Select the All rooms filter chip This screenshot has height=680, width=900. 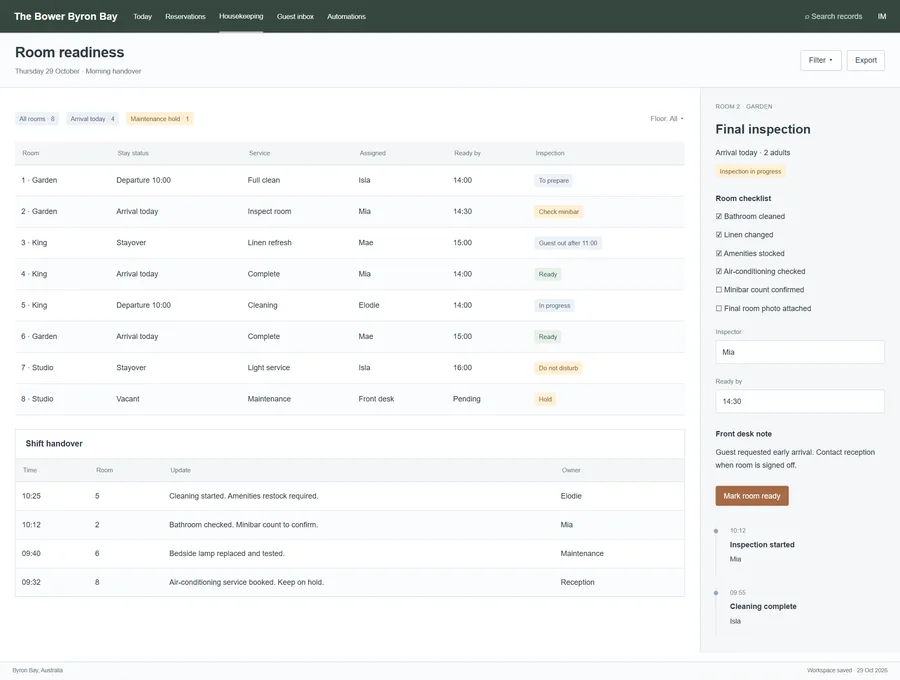(x=37, y=119)
